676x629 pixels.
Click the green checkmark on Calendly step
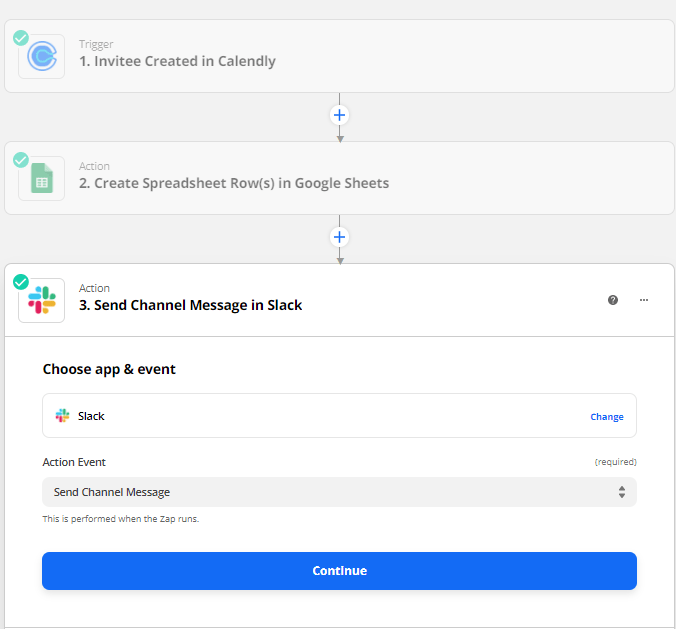tap(21, 38)
